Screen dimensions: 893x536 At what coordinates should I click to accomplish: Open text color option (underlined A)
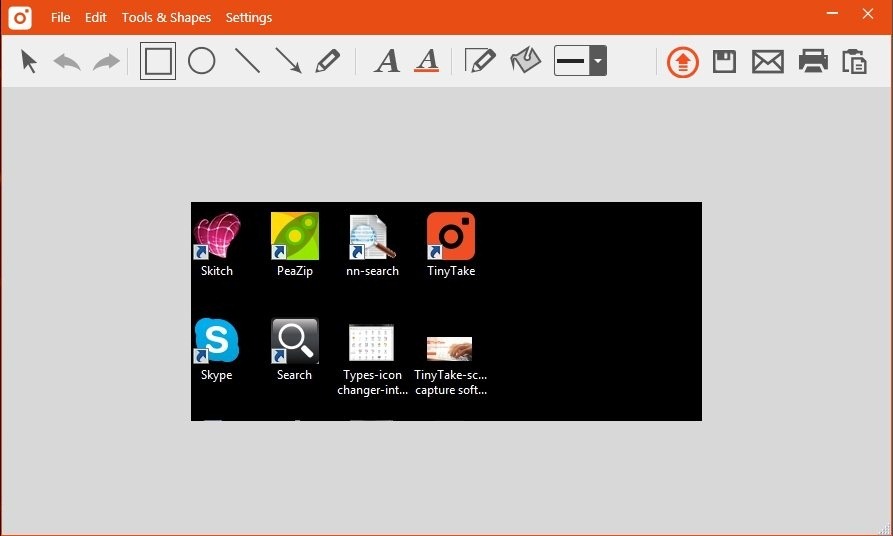coord(427,61)
